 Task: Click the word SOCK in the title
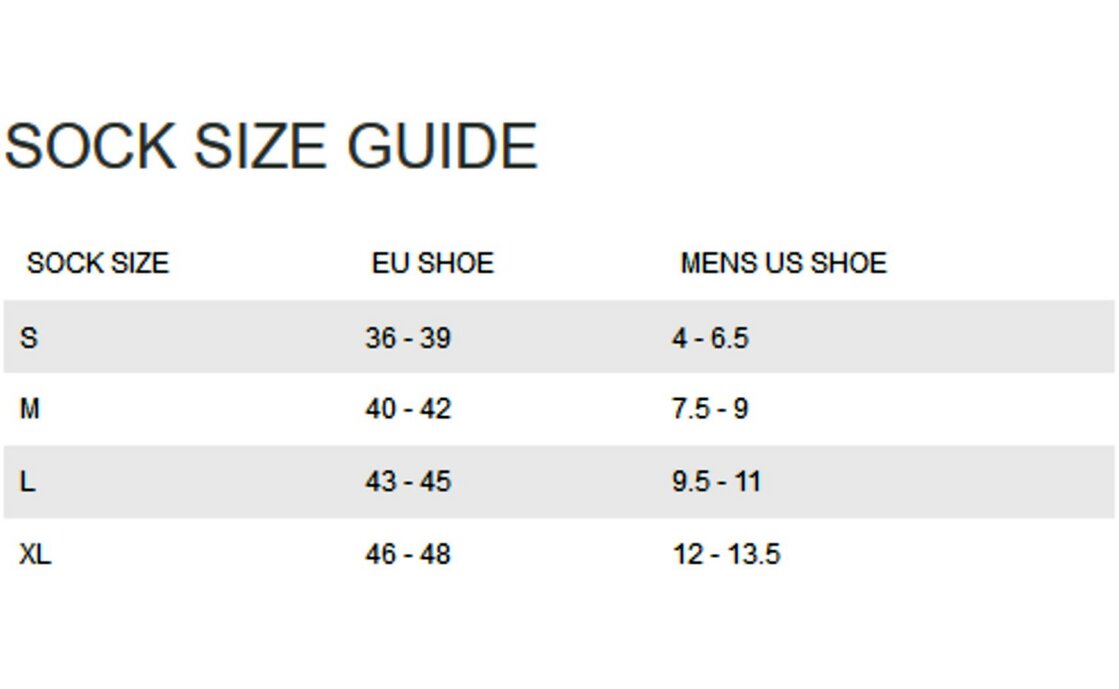pos(90,146)
